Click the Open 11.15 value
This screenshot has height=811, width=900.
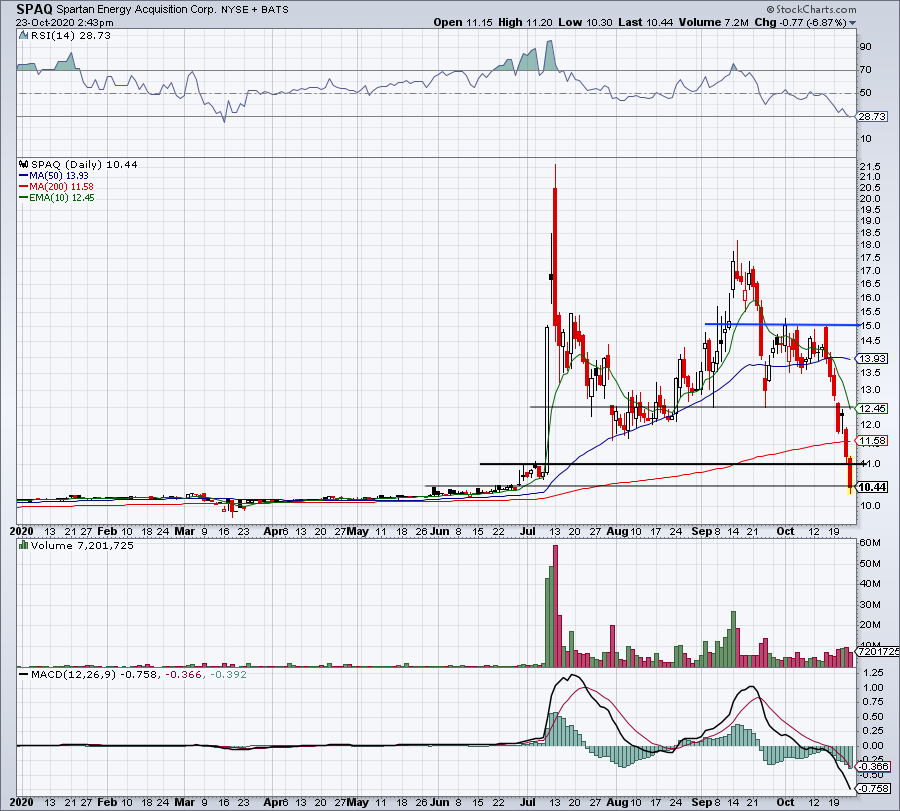tap(463, 22)
